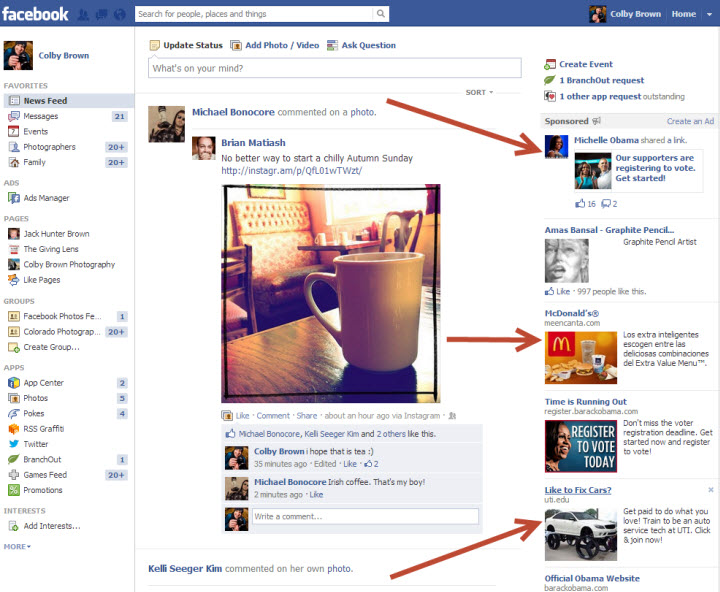Open the coffee mug photo
The width and height of the screenshot is (720, 592).
tap(331, 293)
